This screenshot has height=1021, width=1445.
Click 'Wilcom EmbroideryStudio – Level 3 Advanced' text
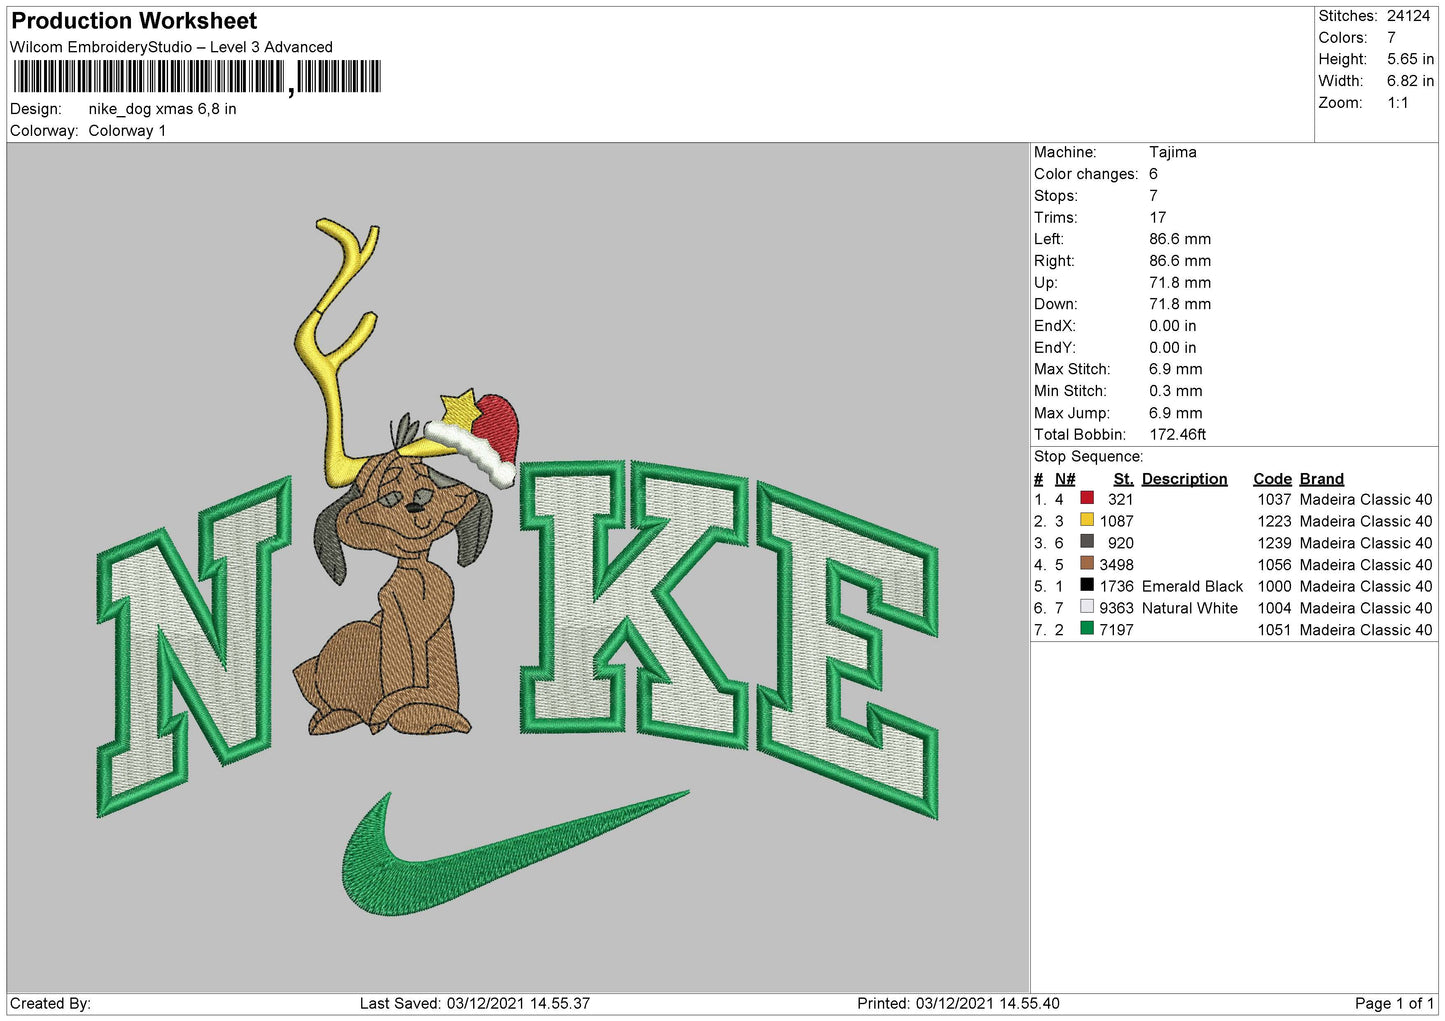click(x=171, y=47)
